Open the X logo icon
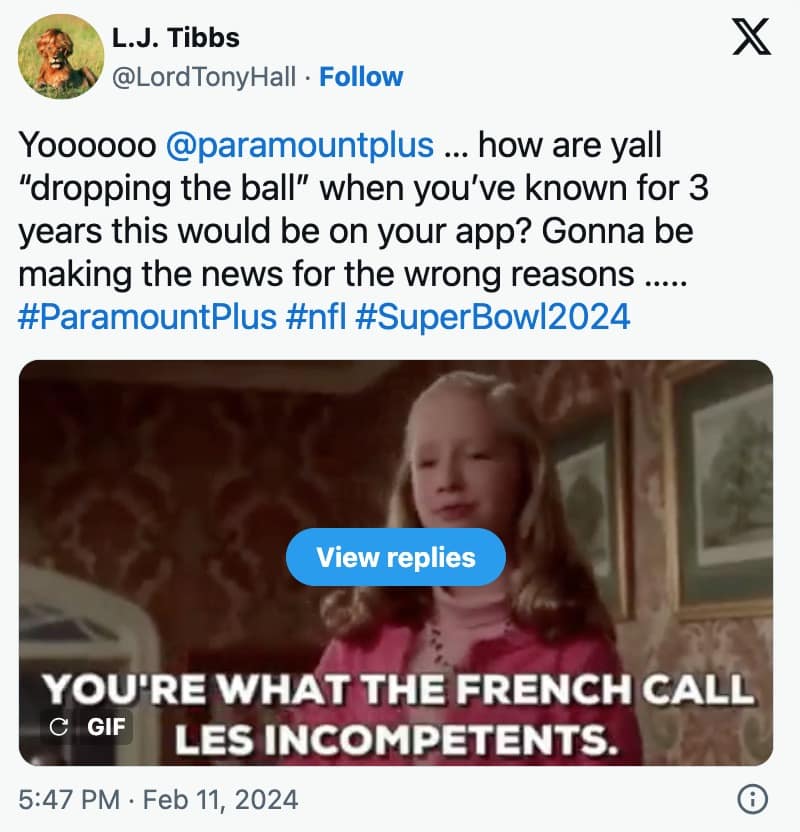This screenshot has width=800, height=832. coord(751,36)
